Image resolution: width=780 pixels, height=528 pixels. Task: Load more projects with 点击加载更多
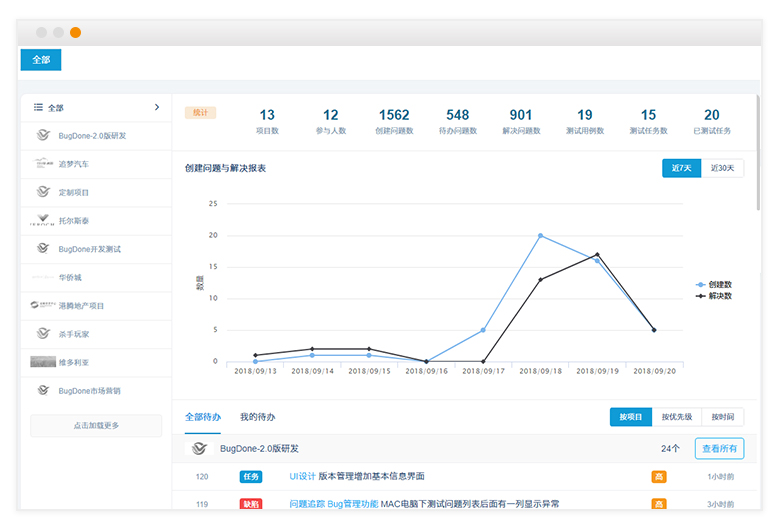tap(96, 426)
